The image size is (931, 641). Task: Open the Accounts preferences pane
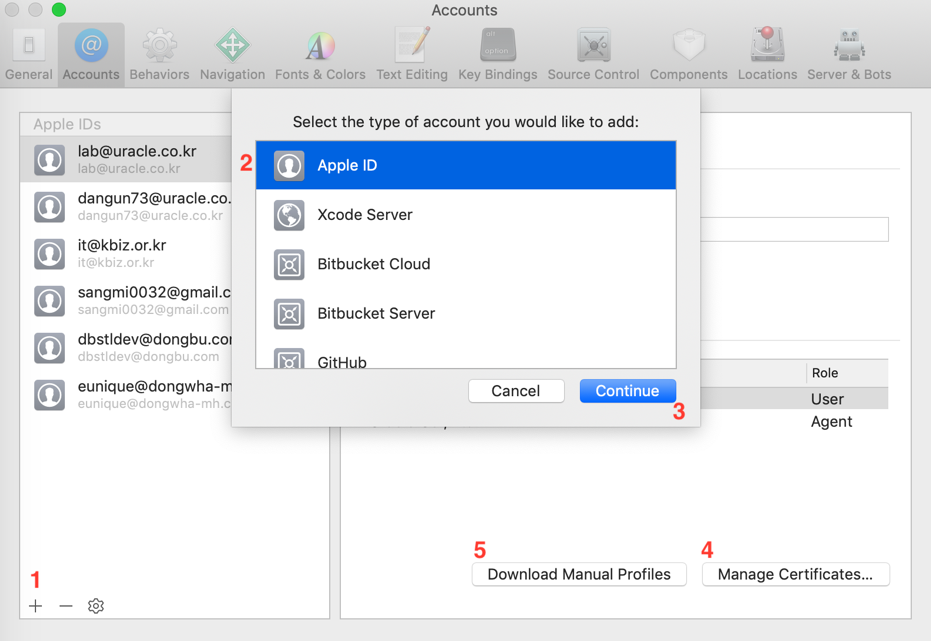pyautogui.click(x=91, y=54)
